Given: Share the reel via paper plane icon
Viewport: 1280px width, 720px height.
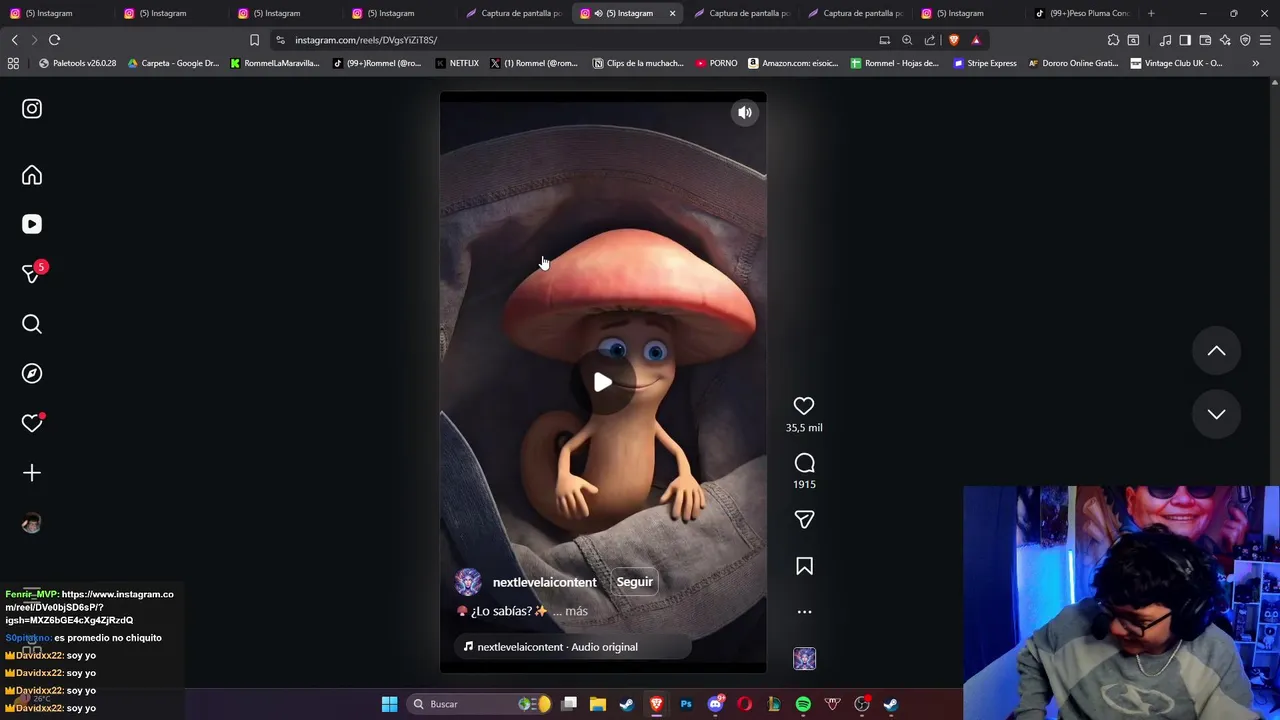Looking at the screenshot, I should click(804, 519).
